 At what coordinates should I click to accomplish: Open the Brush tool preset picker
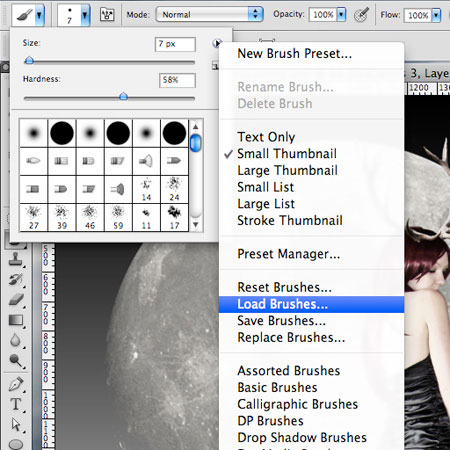[x=28, y=14]
